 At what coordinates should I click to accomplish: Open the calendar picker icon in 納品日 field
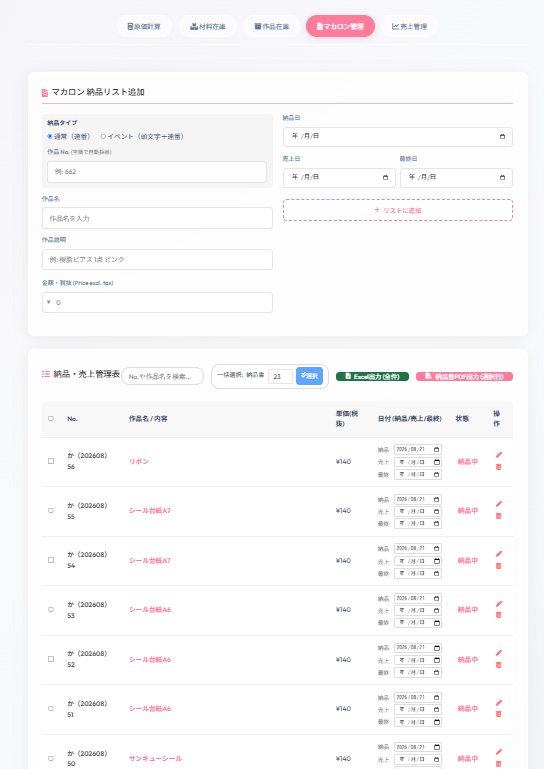[502, 136]
